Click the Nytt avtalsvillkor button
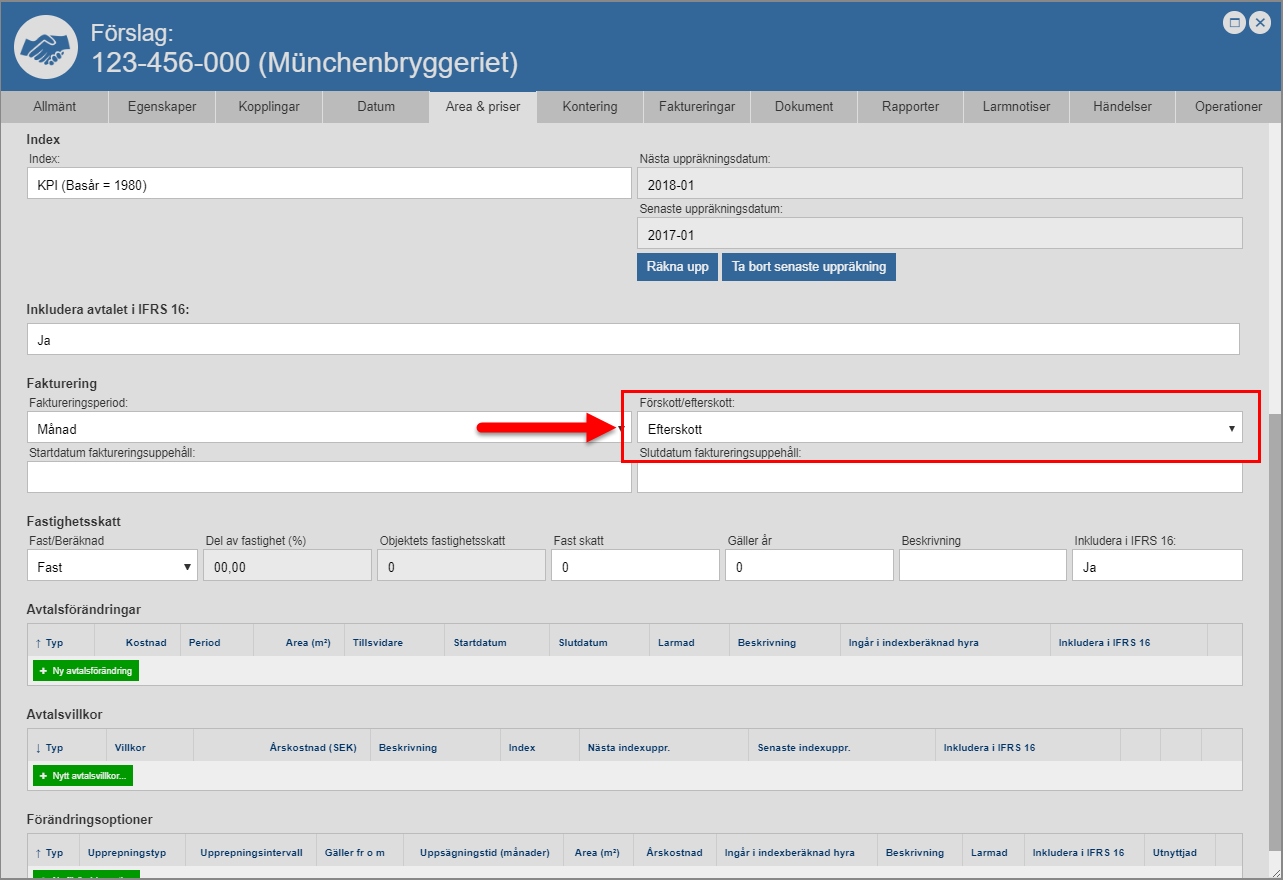This screenshot has height=880, width=1283. tap(83, 776)
